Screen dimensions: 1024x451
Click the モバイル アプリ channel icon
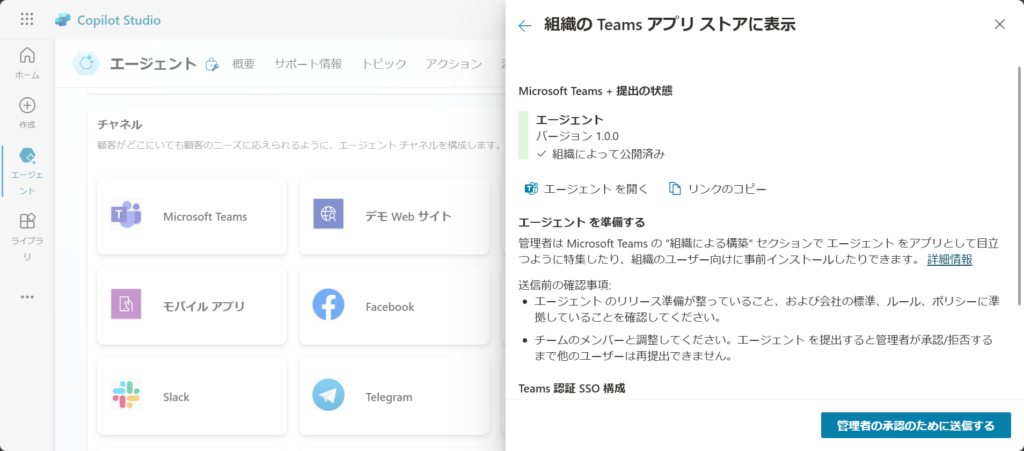pos(126,304)
